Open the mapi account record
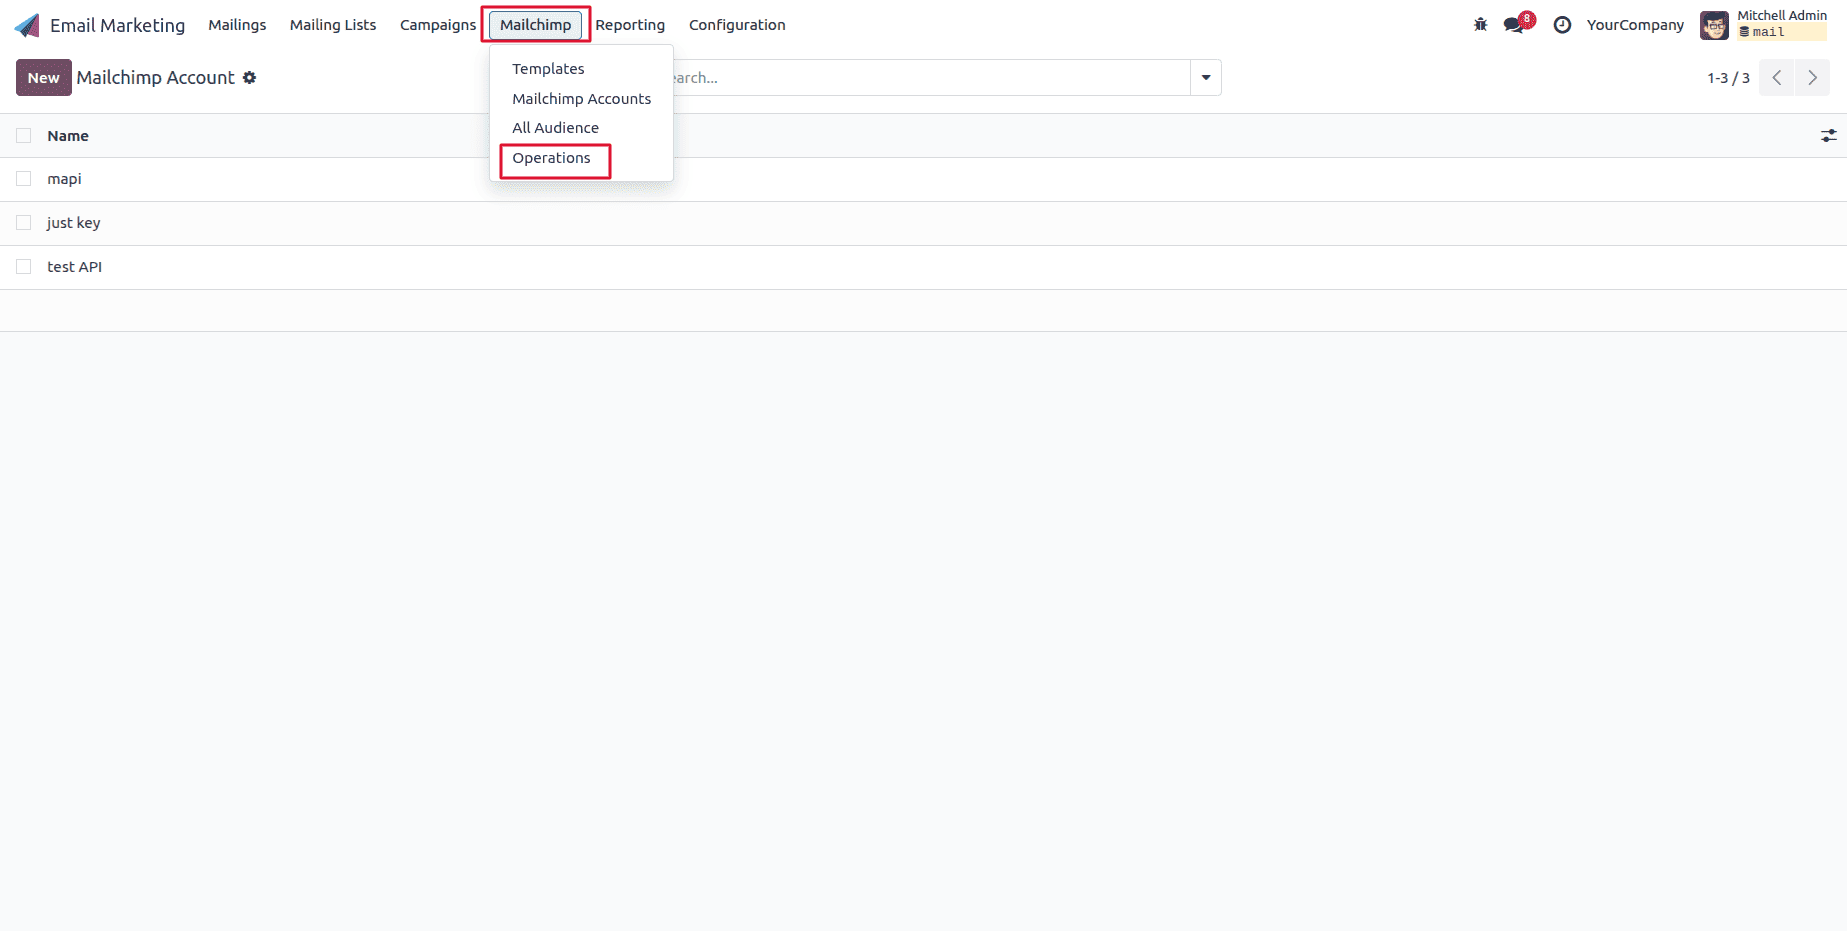The image size is (1847, 931). click(x=64, y=179)
